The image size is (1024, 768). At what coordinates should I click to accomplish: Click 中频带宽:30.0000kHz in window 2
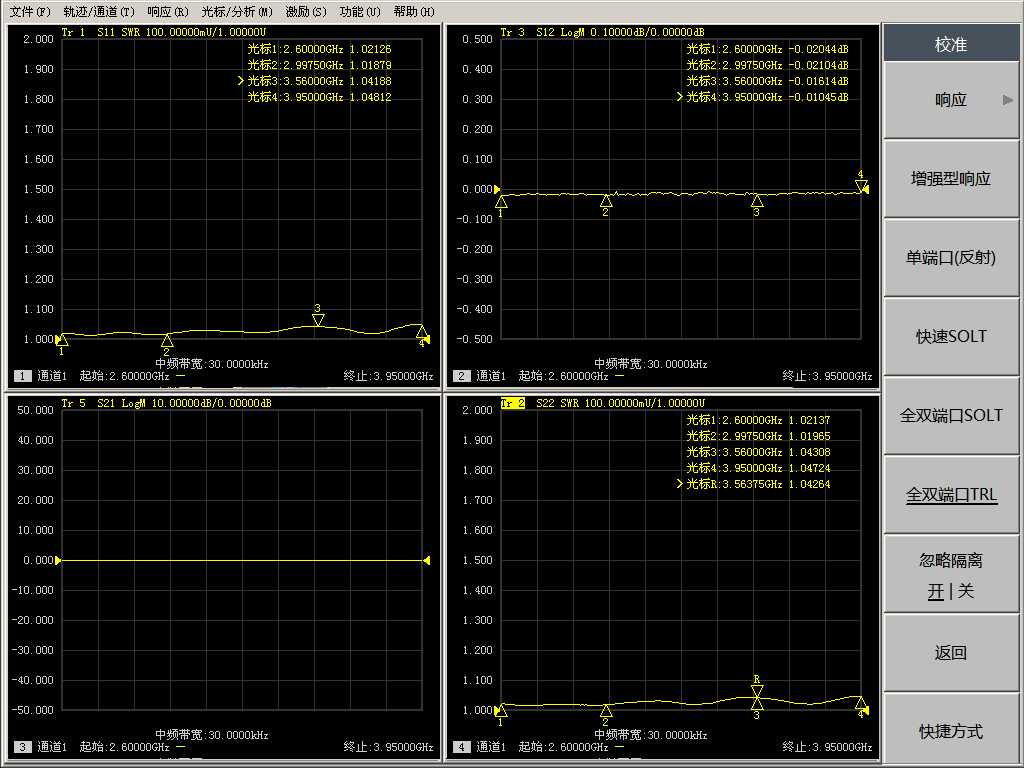[x=651, y=364]
